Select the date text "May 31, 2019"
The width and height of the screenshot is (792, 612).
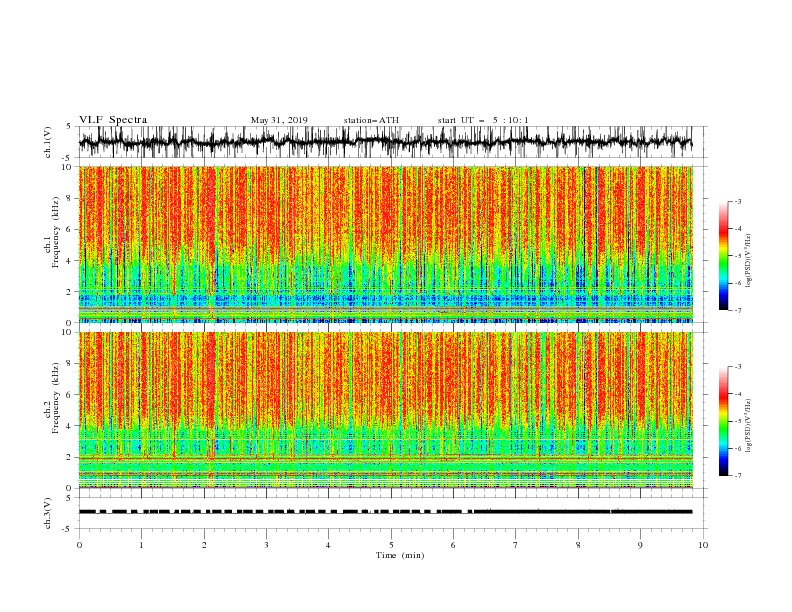pos(279,120)
